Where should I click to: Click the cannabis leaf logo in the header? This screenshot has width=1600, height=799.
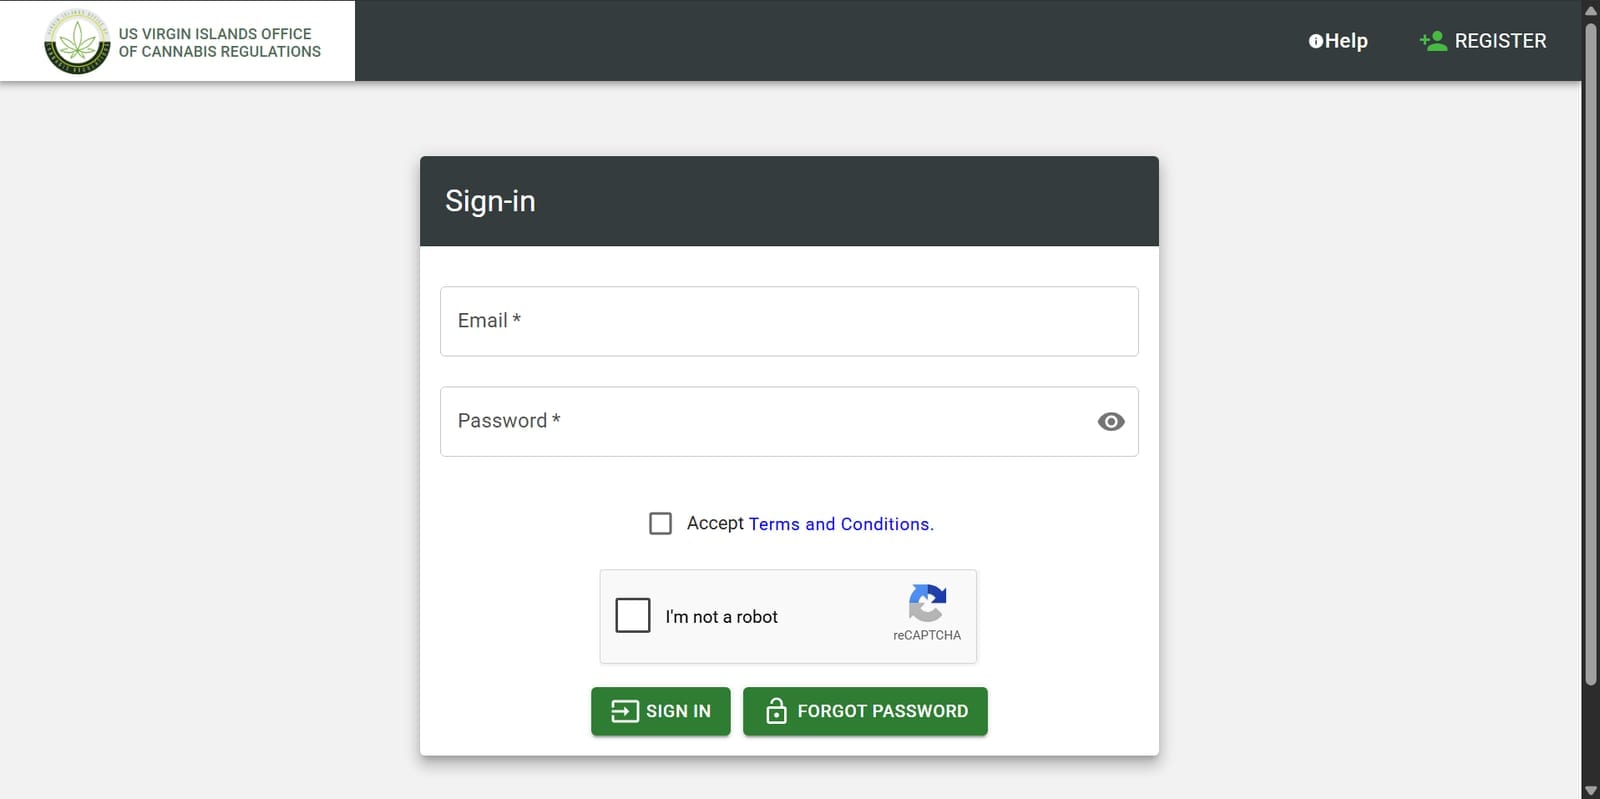coord(78,40)
